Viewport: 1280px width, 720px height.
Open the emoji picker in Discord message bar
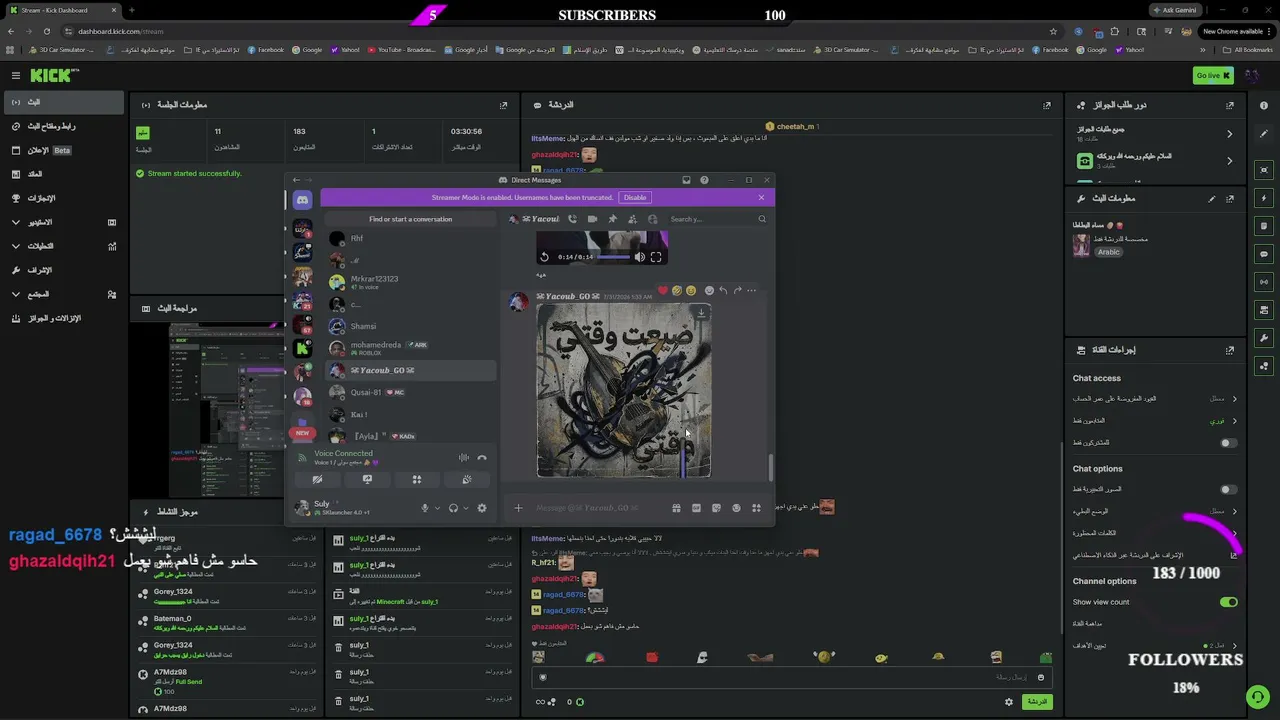click(736, 508)
